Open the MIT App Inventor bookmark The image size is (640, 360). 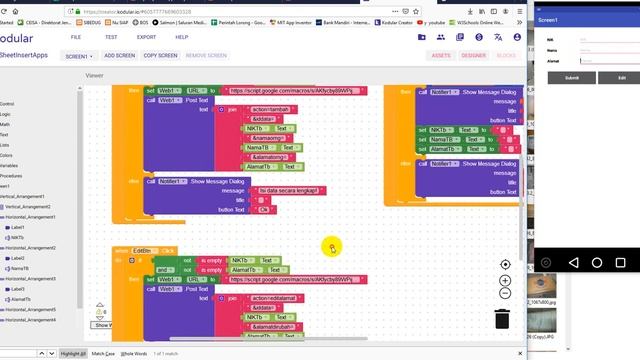click(x=291, y=22)
